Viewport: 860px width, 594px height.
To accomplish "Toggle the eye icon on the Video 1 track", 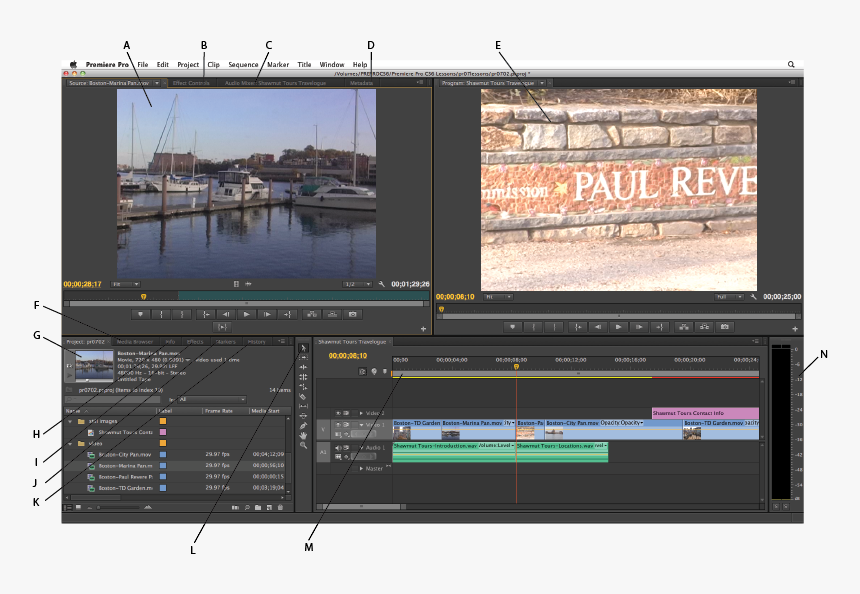I will [x=338, y=425].
